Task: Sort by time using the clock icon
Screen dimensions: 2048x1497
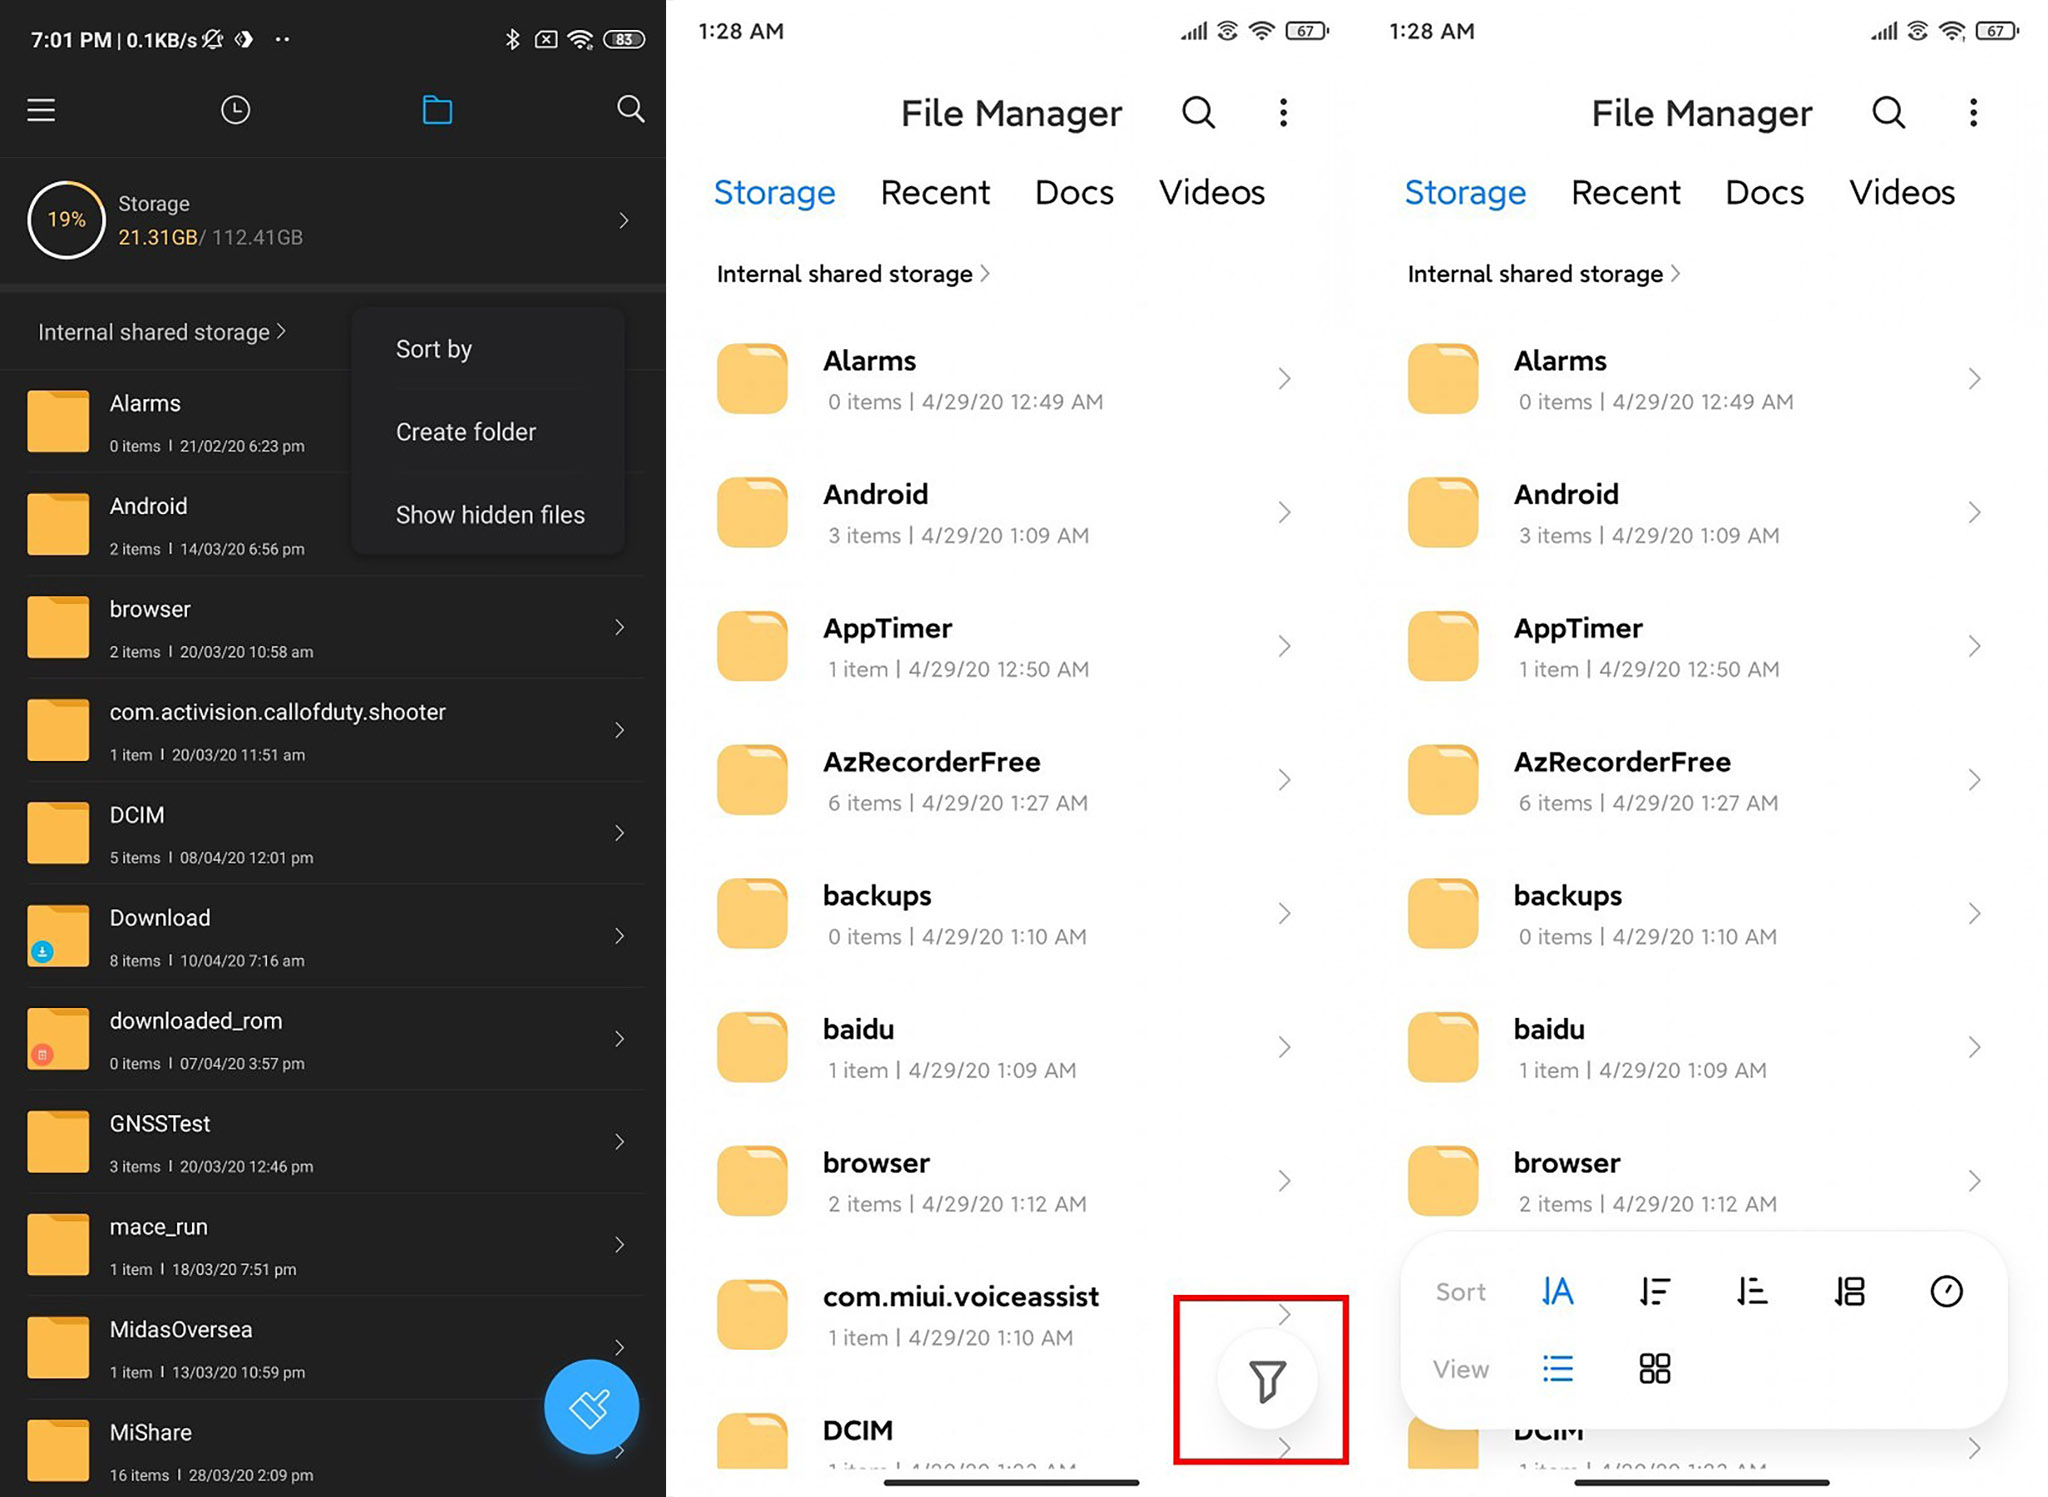Action: tap(1945, 1291)
